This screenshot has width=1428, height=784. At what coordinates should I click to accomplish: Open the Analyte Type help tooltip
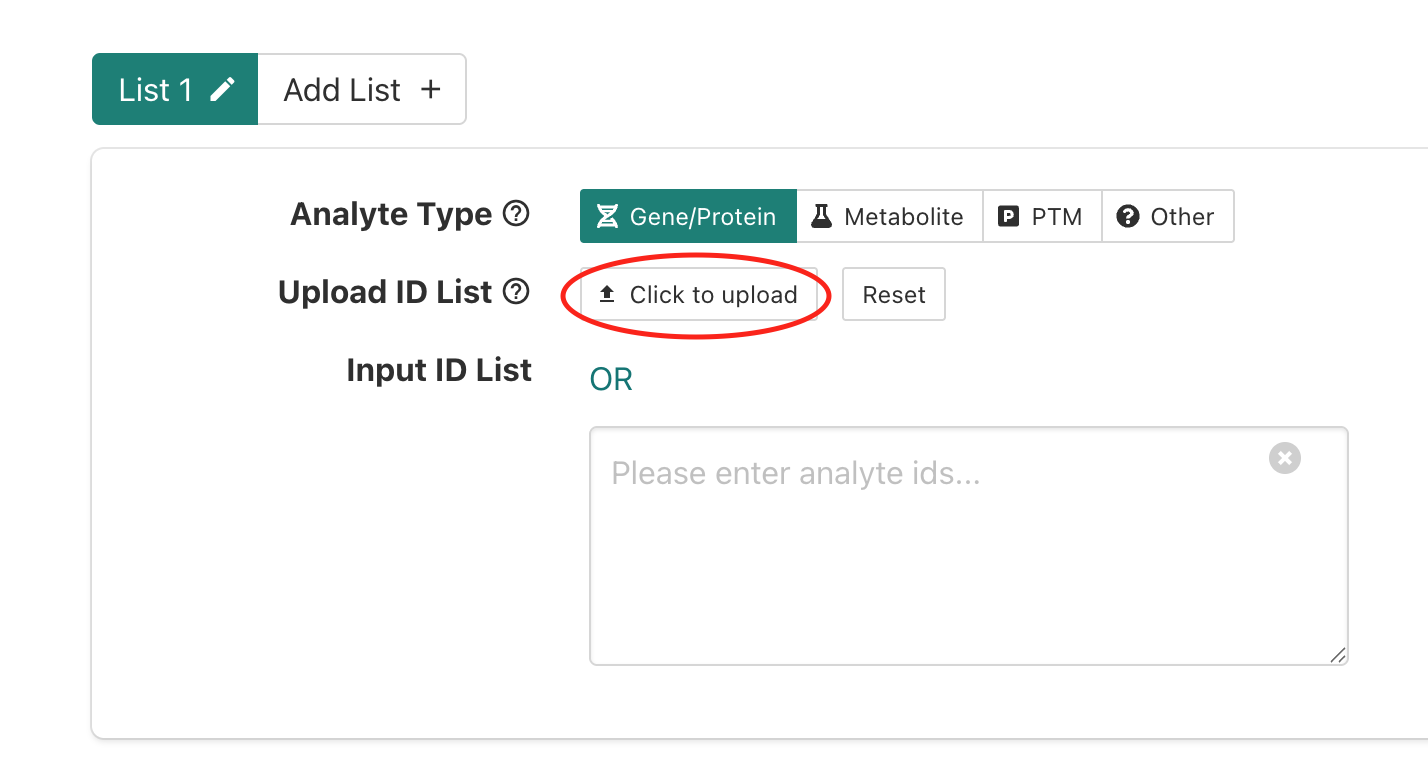click(x=518, y=213)
